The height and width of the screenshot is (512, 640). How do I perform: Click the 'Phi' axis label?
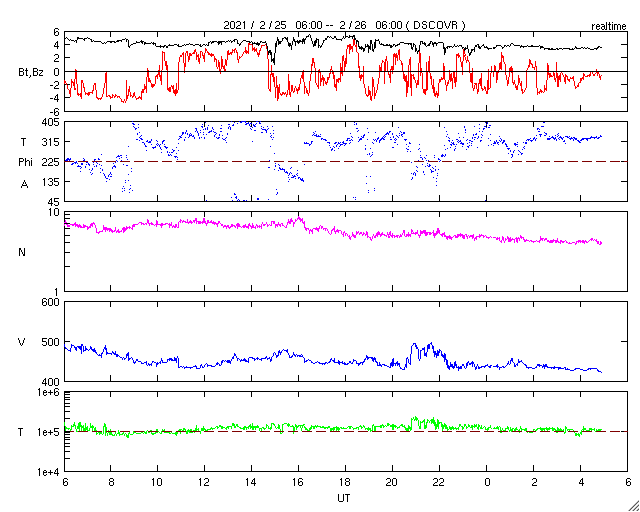point(25,163)
